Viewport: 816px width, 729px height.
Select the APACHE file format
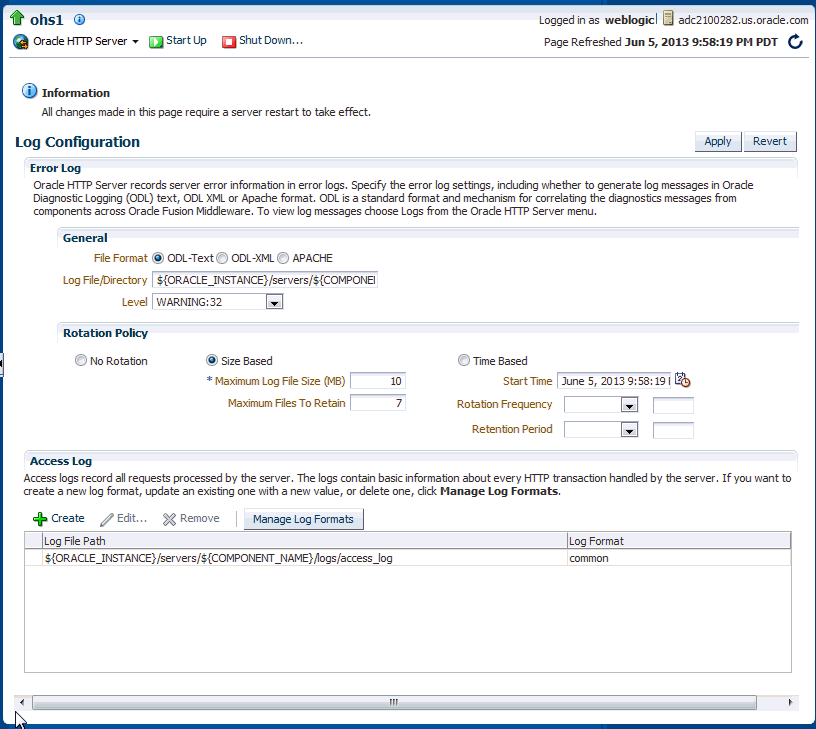click(283, 258)
